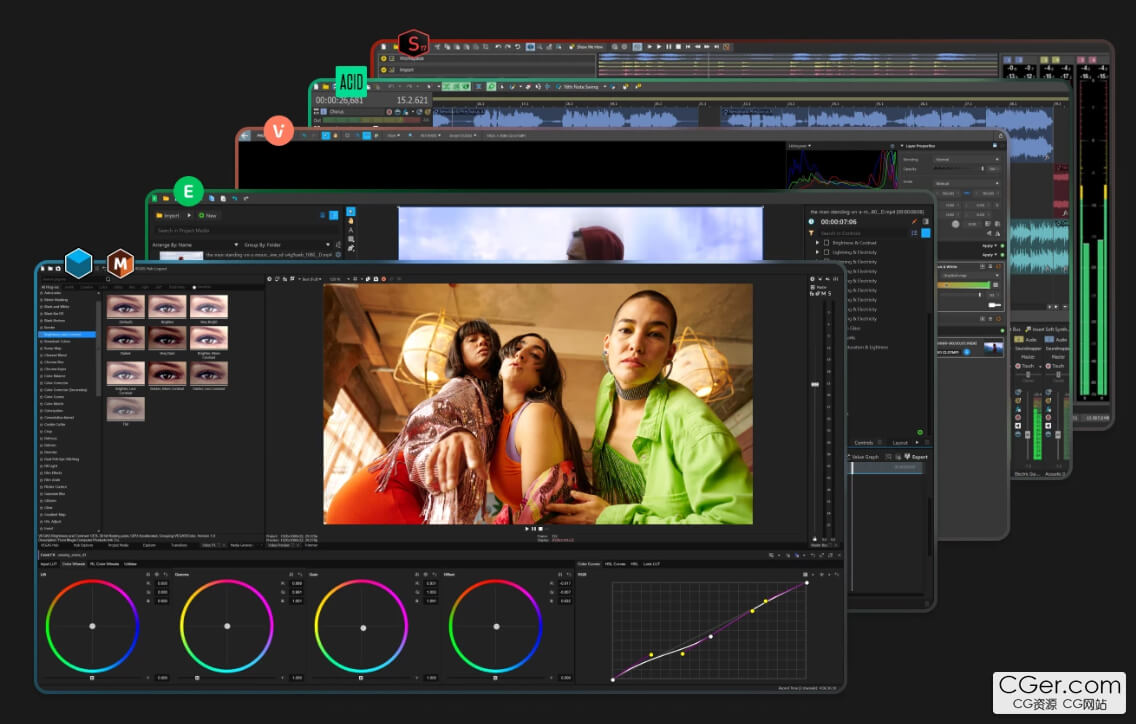Click the red record icon above preview
Screen dimensions: 1136x724
tap(383, 279)
